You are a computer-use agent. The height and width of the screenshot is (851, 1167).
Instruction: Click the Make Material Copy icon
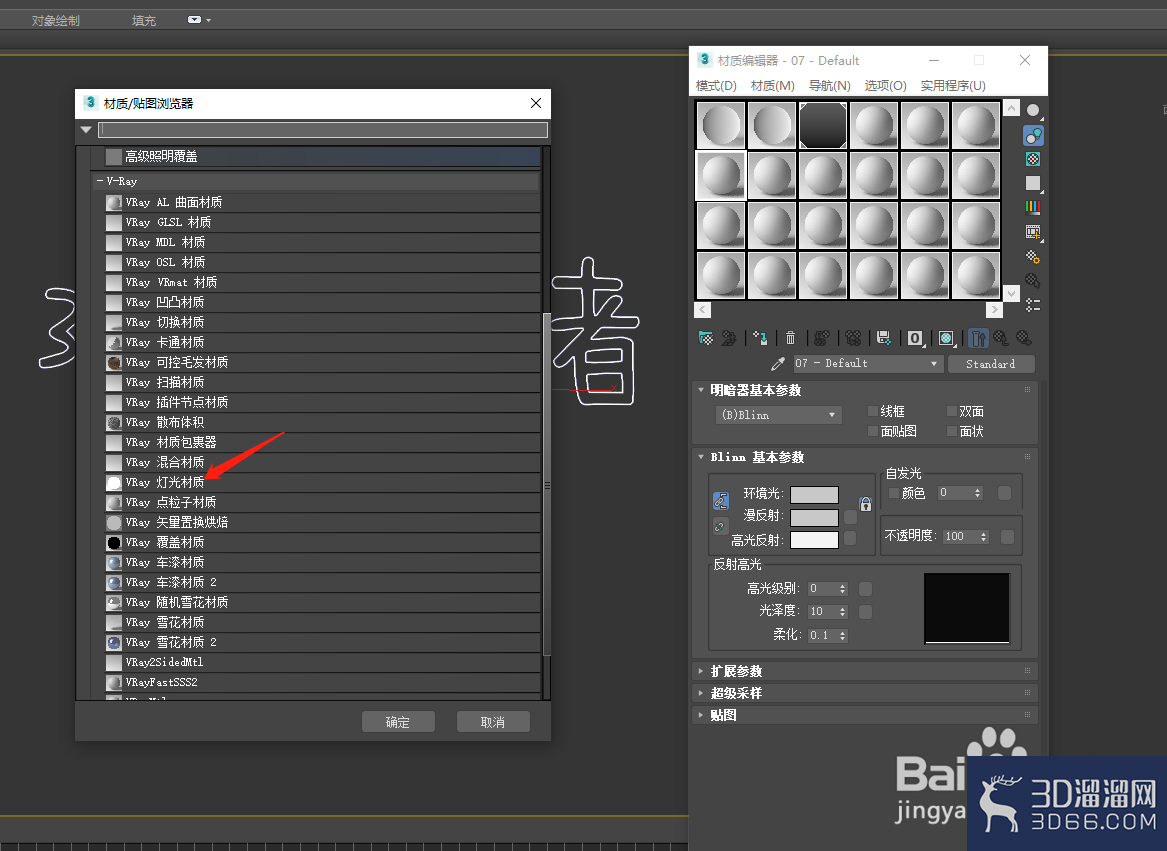coord(822,339)
